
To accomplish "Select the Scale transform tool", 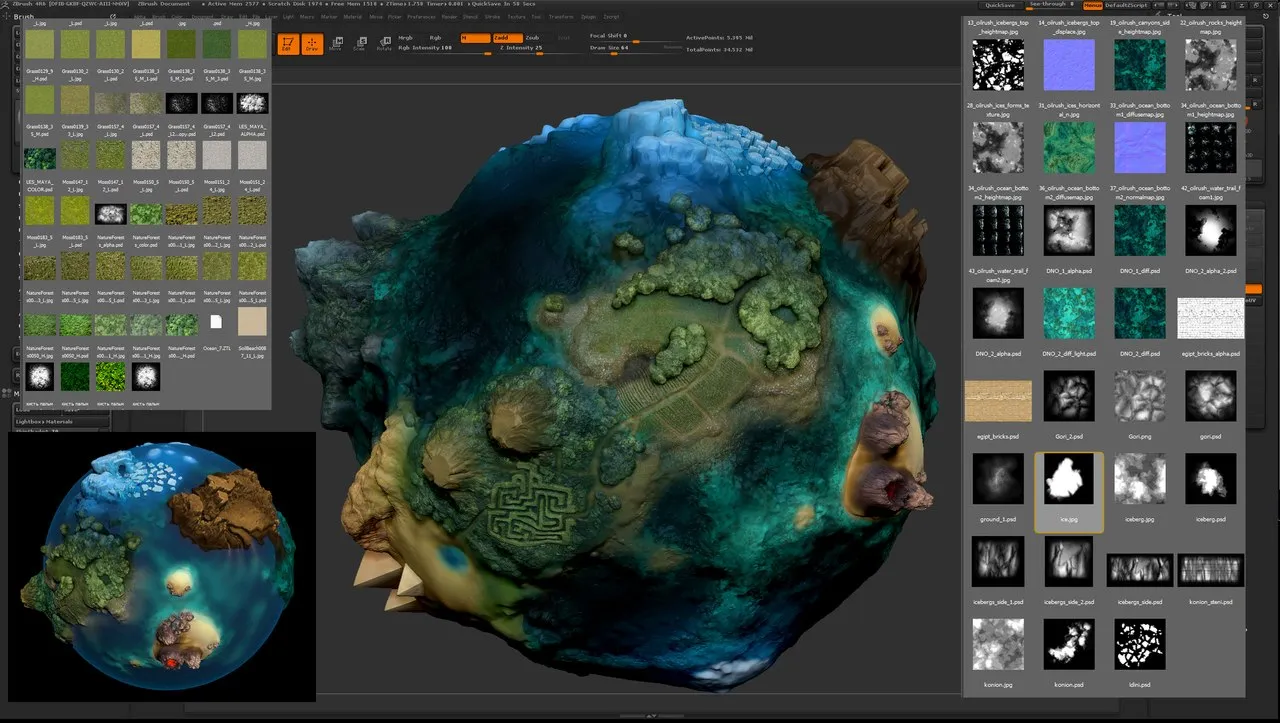I will coord(360,44).
